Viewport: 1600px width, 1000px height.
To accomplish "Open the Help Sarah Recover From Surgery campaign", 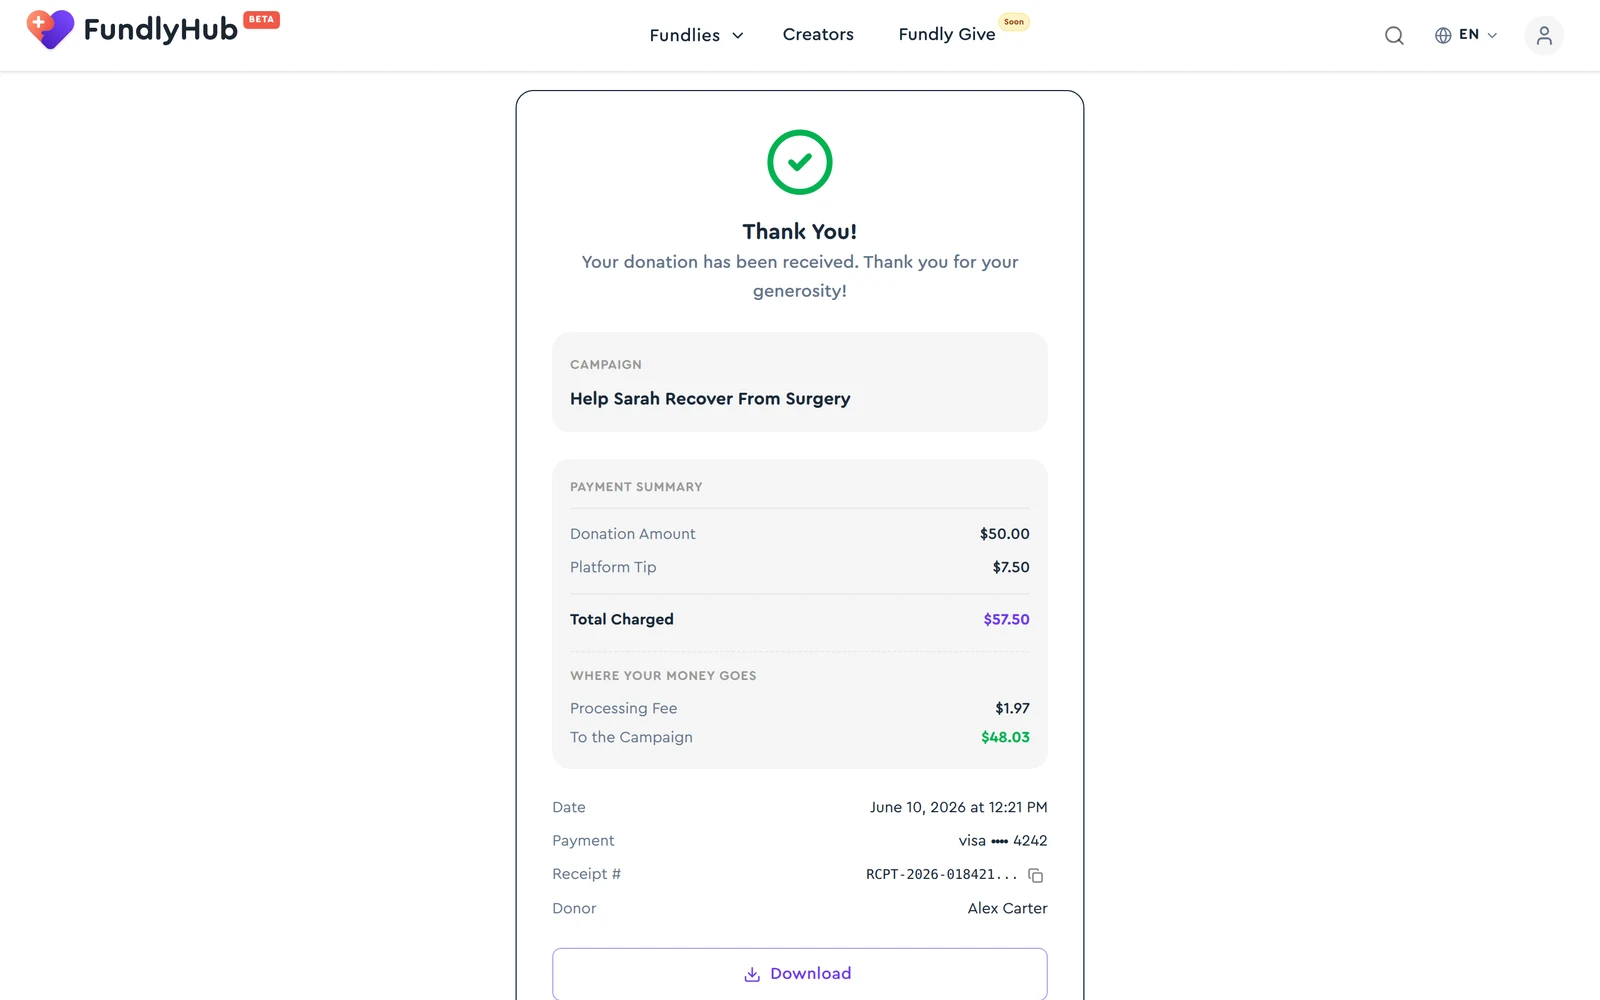I will pyautogui.click(x=710, y=398).
